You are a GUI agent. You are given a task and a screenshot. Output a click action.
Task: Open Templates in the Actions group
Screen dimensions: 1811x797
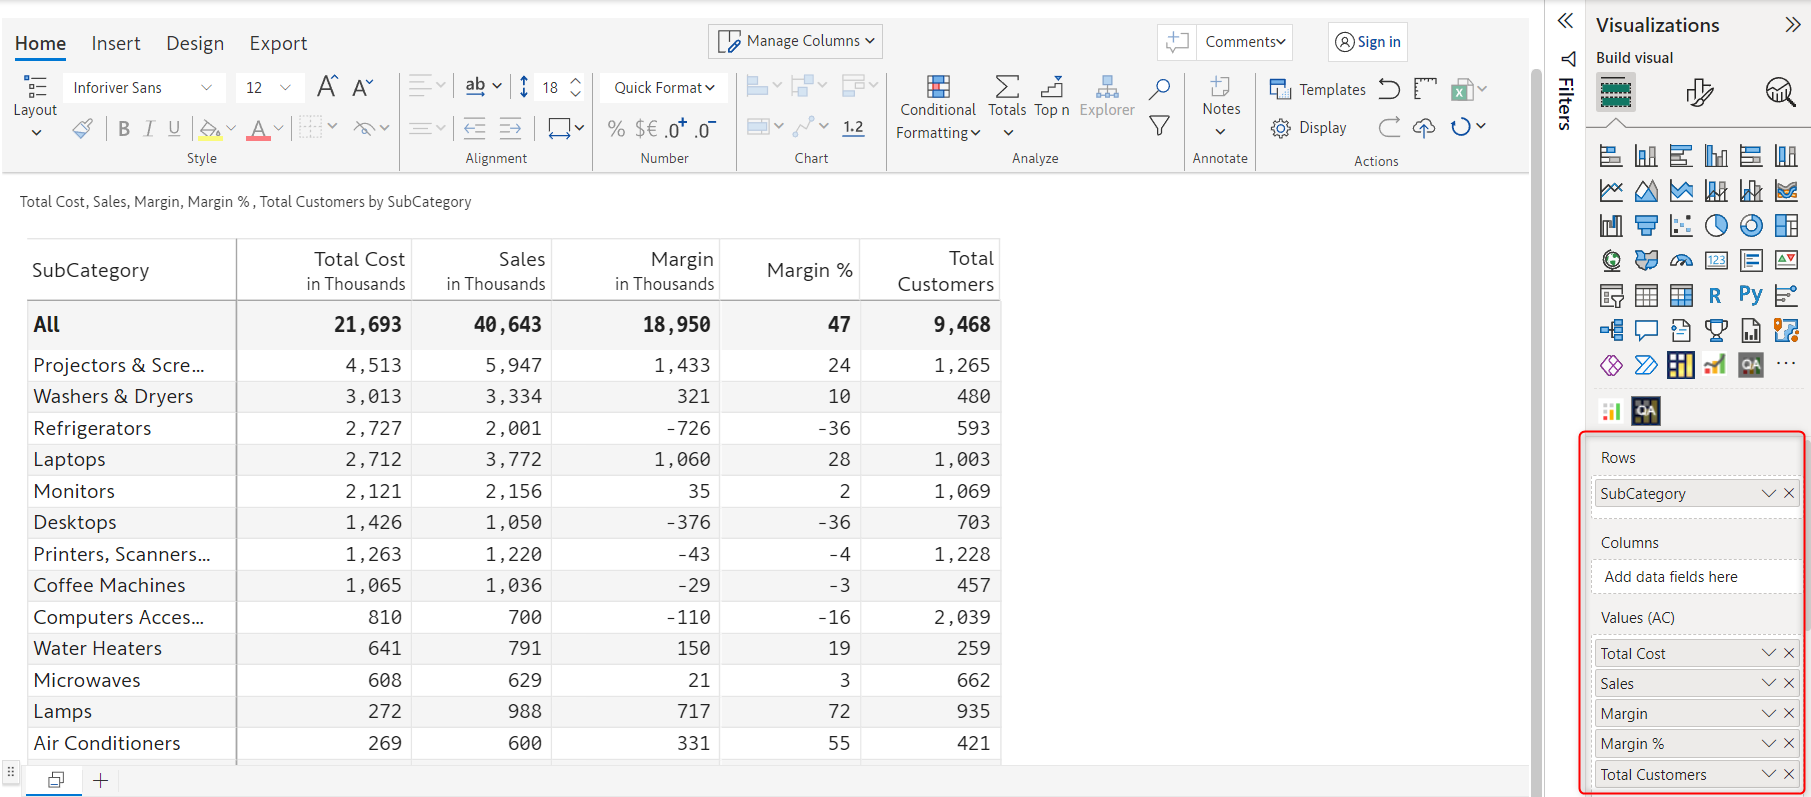(1318, 89)
